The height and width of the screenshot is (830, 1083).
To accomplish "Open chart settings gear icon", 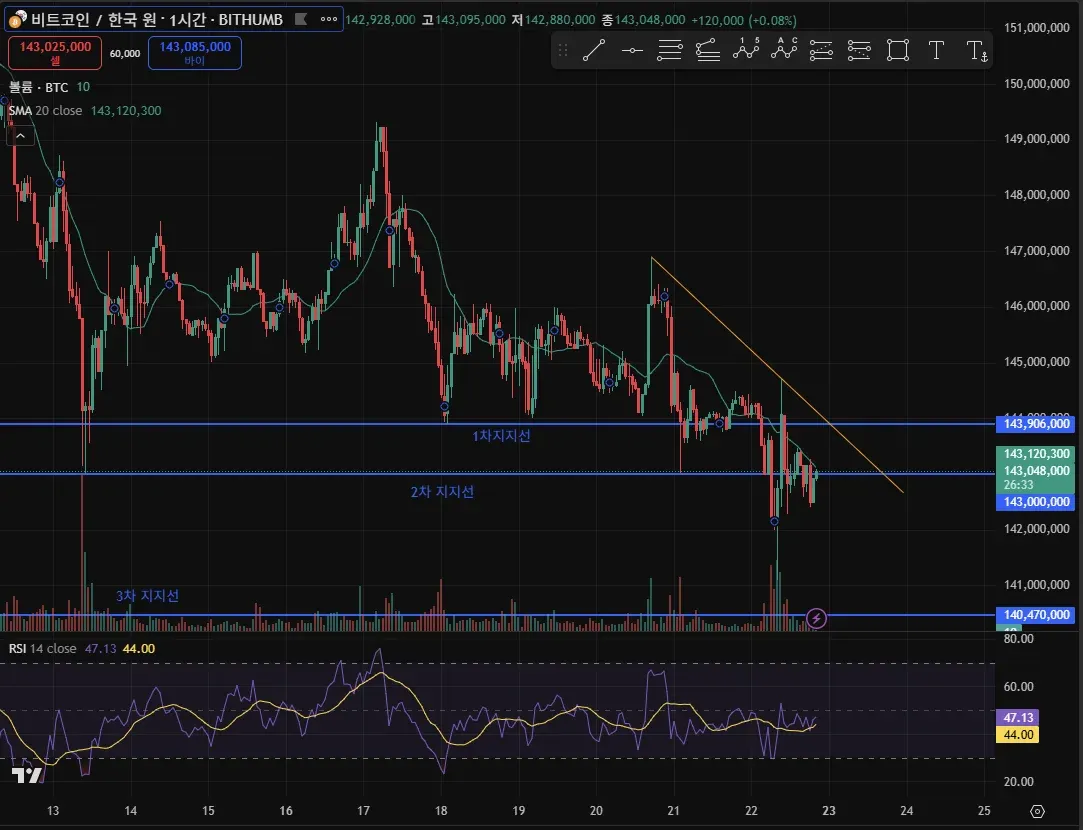I will [x=1037, y=811].
